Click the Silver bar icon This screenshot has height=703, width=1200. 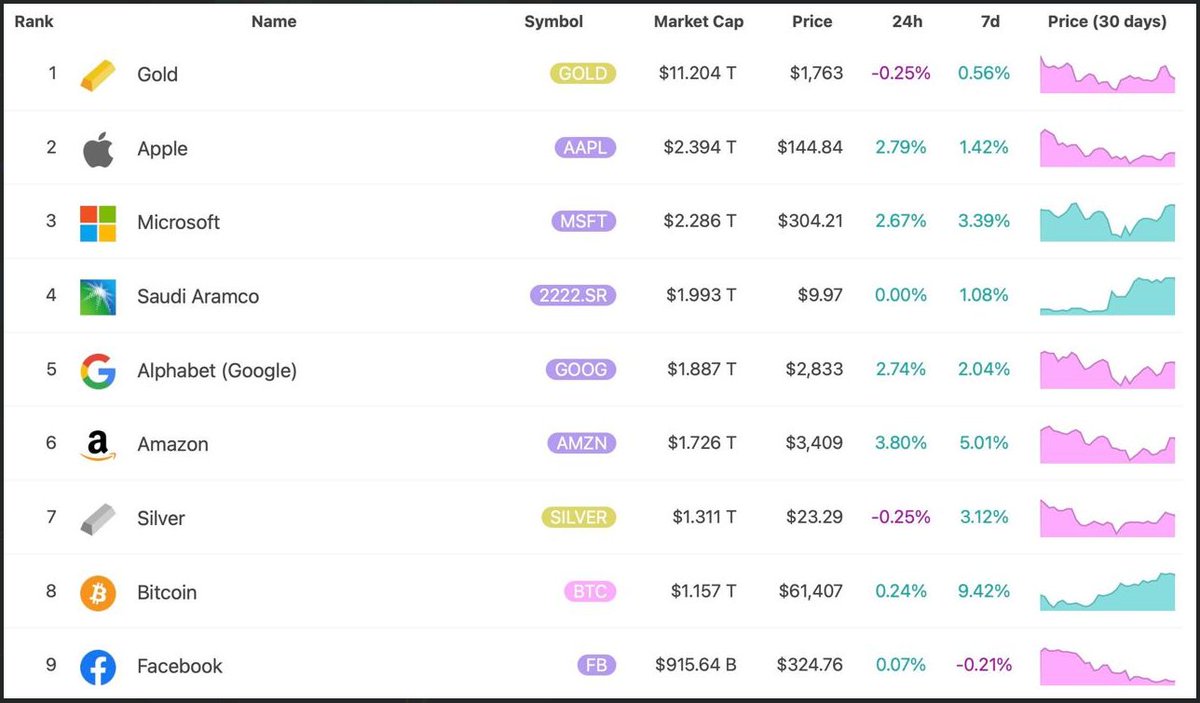point(98,519)
